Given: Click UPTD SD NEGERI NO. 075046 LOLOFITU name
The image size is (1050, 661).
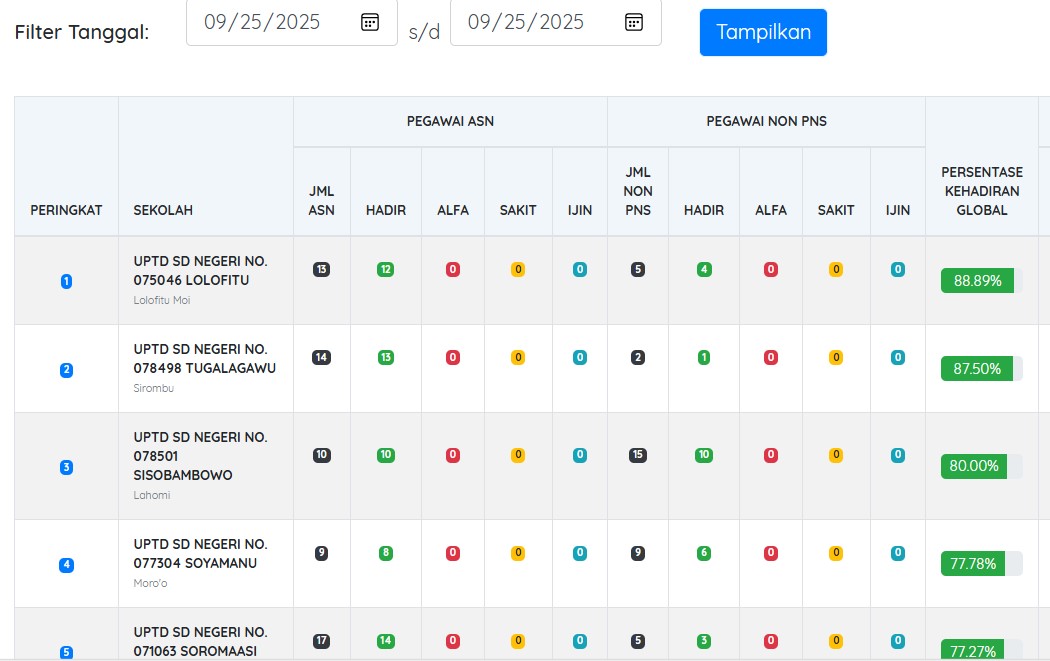Looking at the screenshot, I should [x=200, y=270].
